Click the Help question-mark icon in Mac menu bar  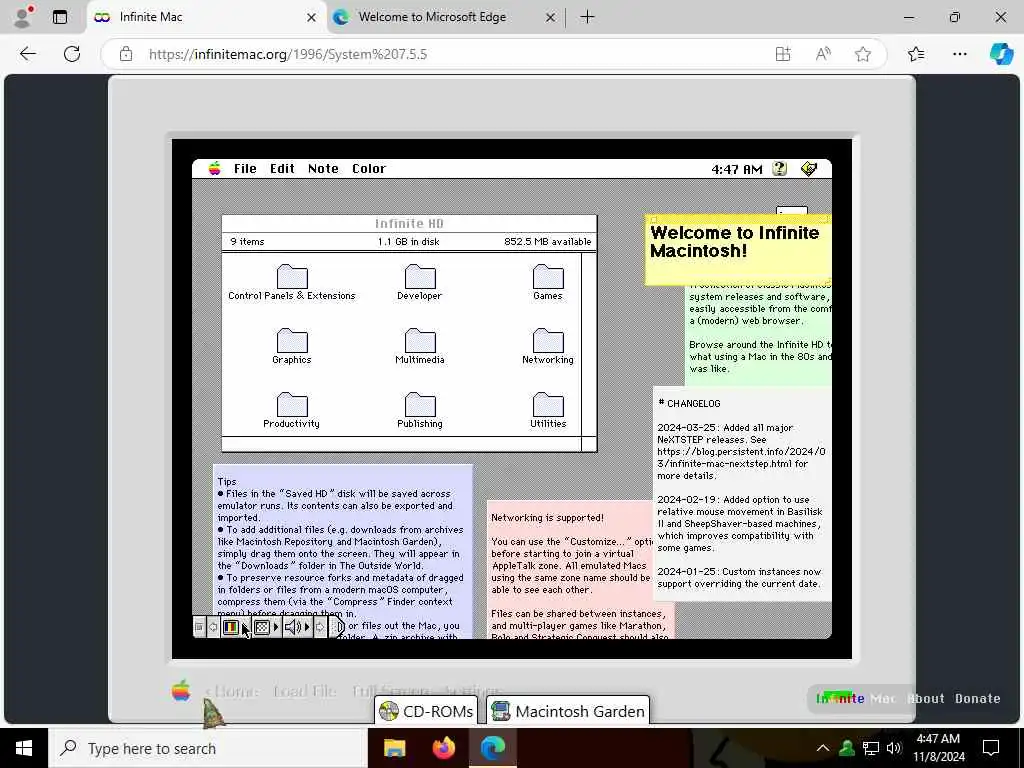click(x=780, y=168)
